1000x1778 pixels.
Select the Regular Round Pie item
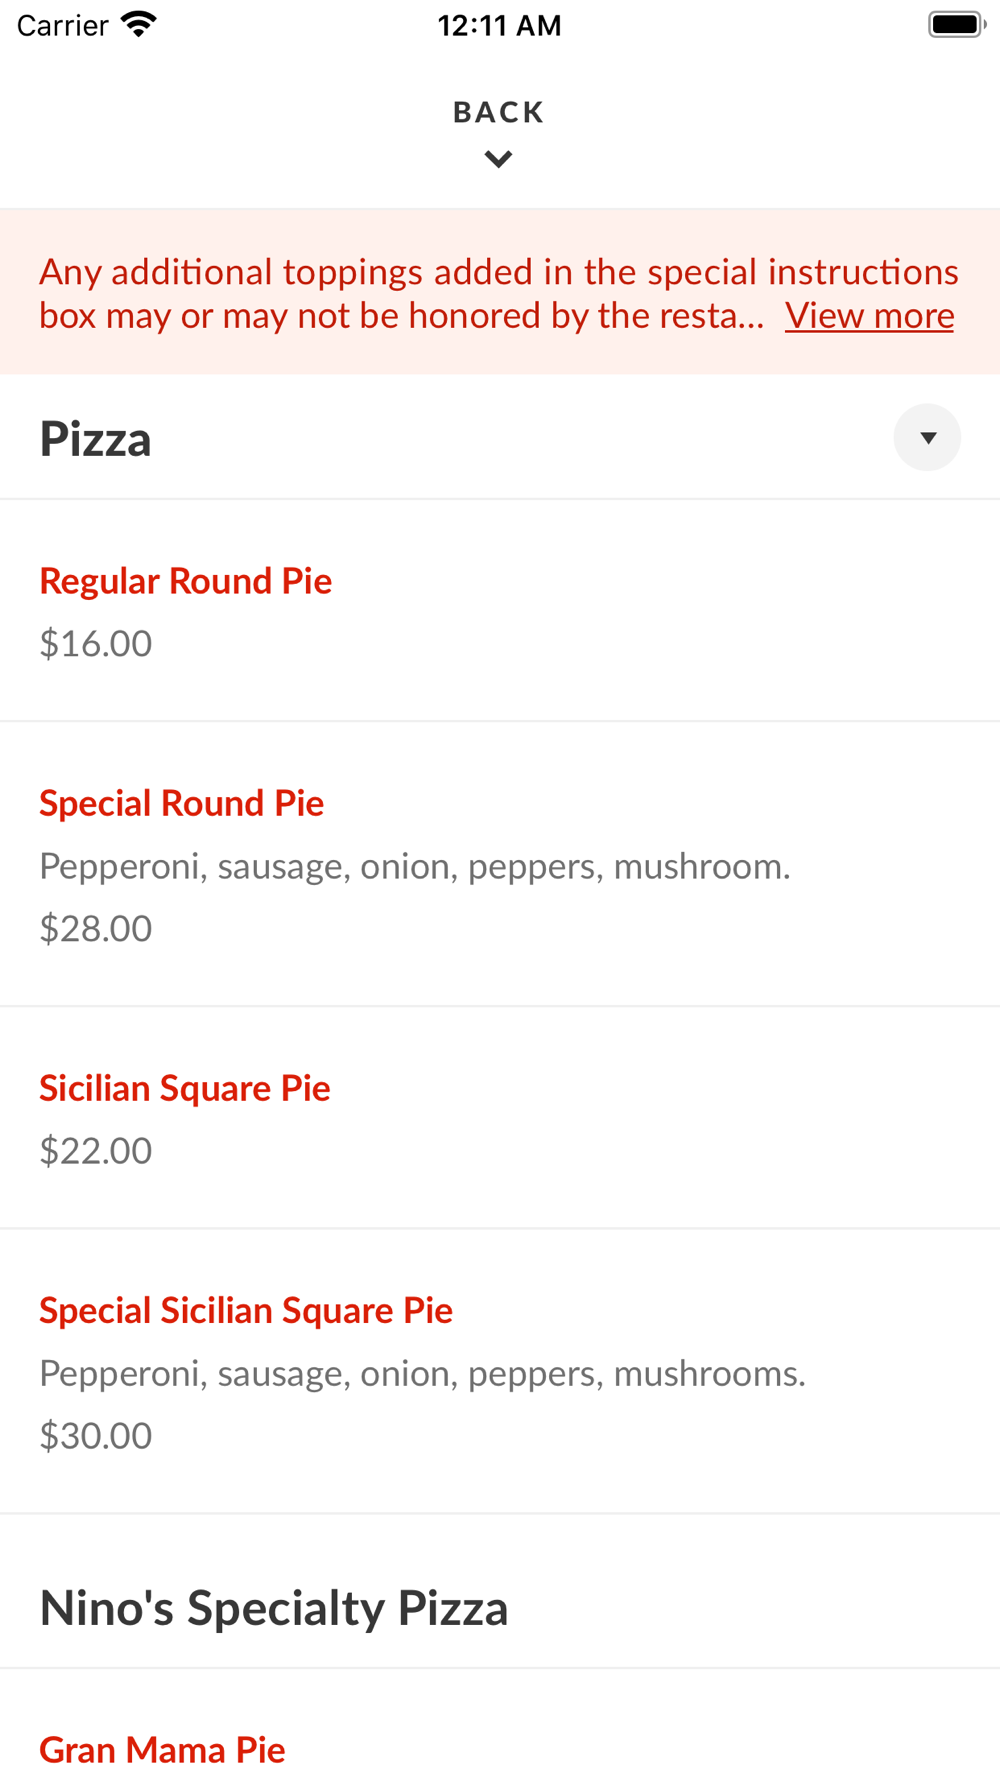click(x=185, y=581)
